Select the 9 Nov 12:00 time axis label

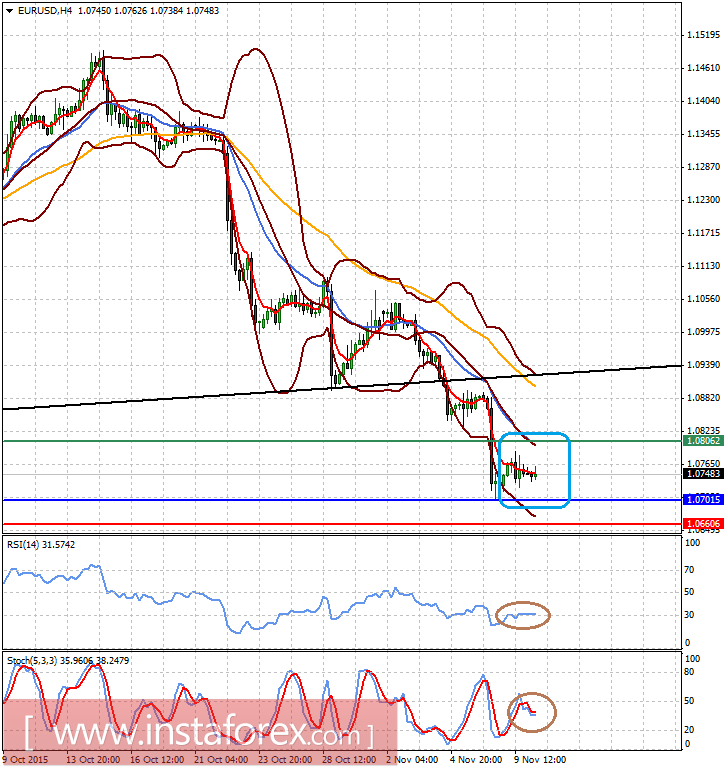pos(540,760)
